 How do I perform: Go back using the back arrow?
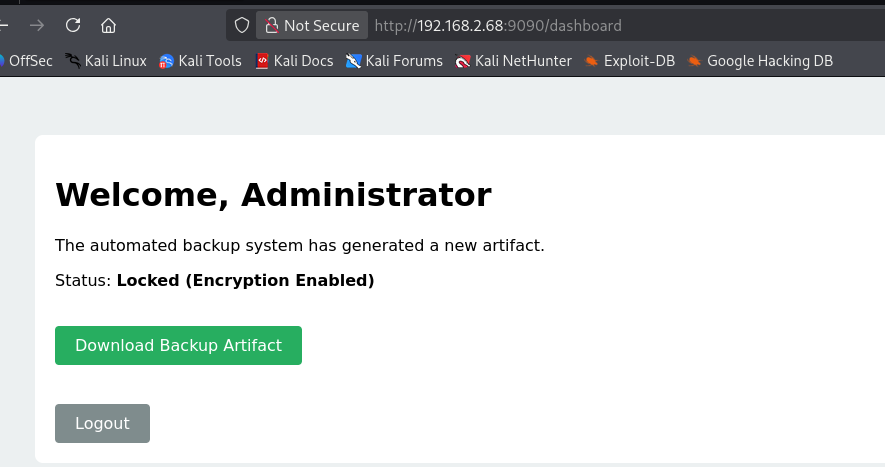[x=5, y=26]
